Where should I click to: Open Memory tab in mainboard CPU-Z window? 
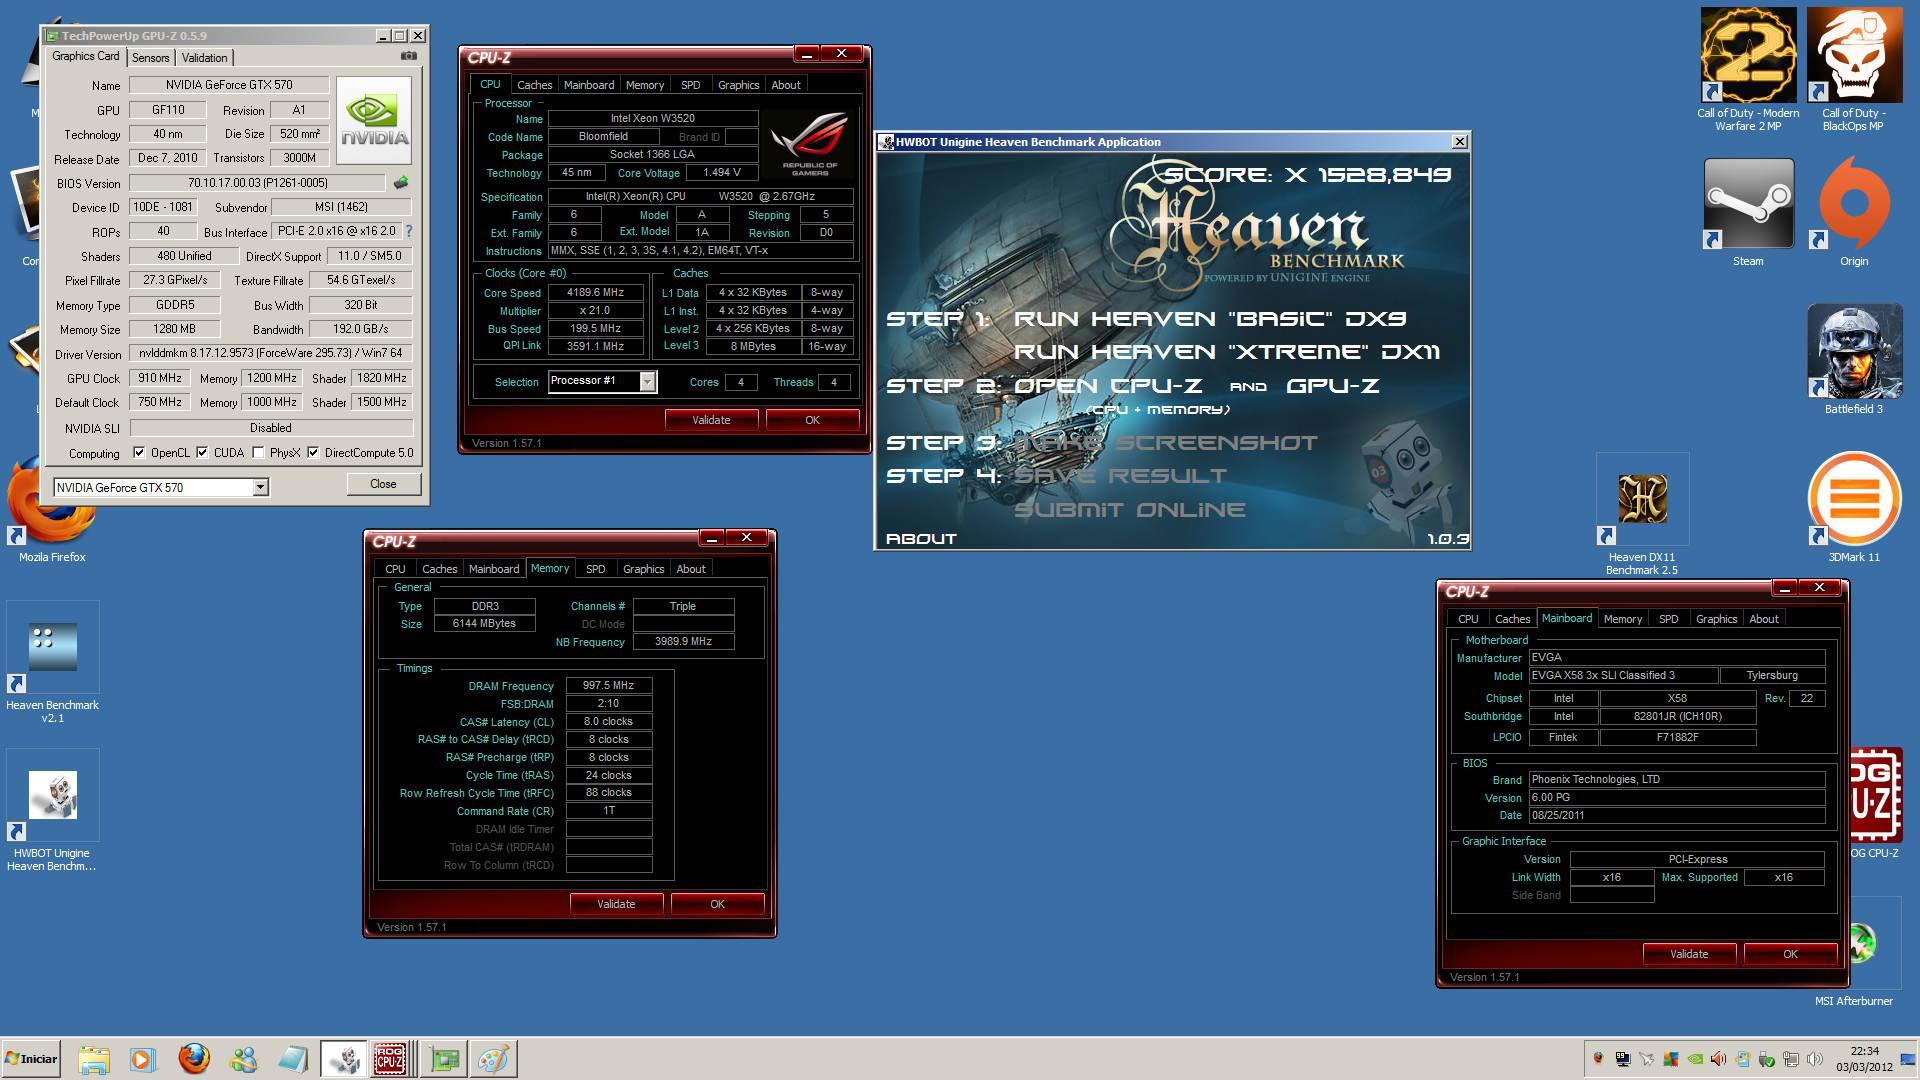point(1622,619)
